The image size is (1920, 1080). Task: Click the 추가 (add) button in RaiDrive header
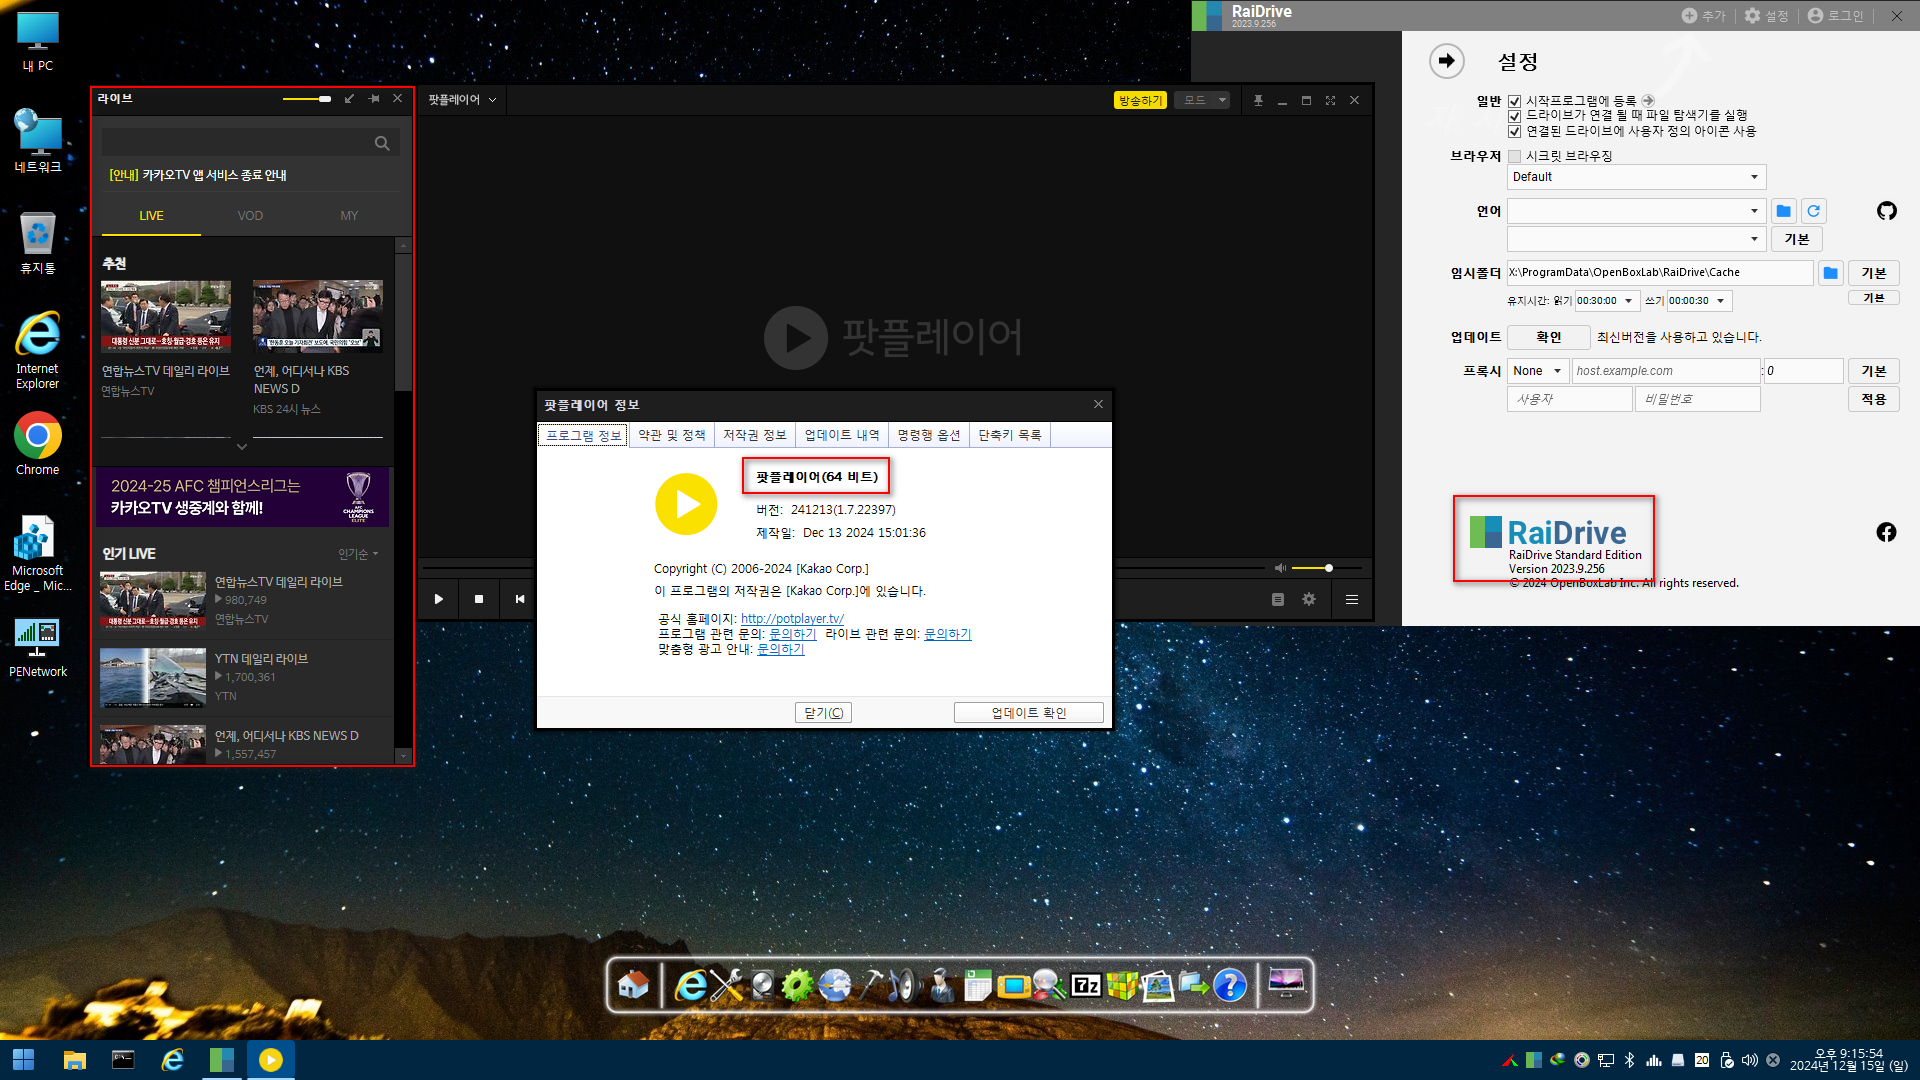pos(1703,16)
